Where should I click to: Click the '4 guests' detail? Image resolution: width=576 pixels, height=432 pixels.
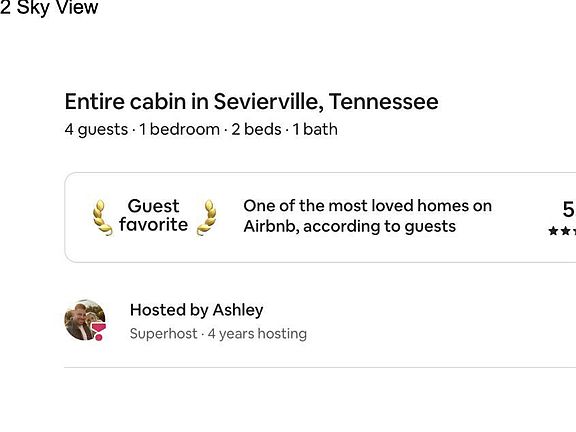96,130
